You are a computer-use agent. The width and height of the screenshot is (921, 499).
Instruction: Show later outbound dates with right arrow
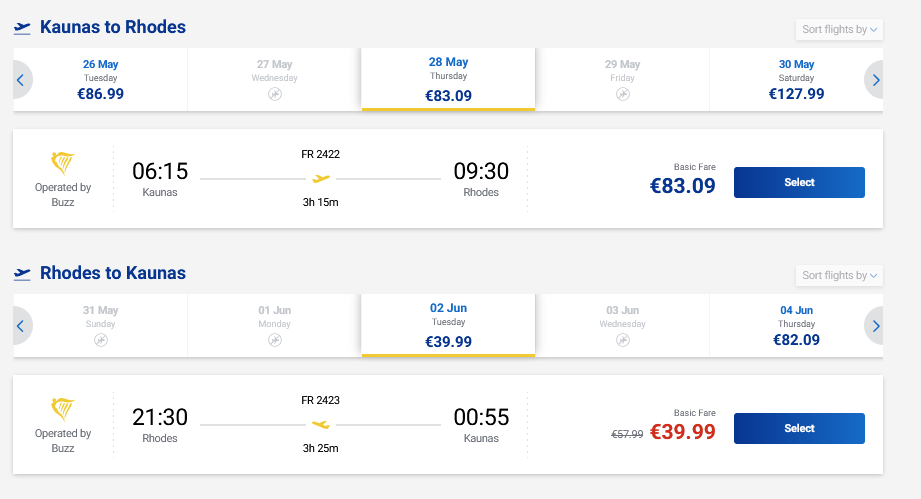(876, 80)
